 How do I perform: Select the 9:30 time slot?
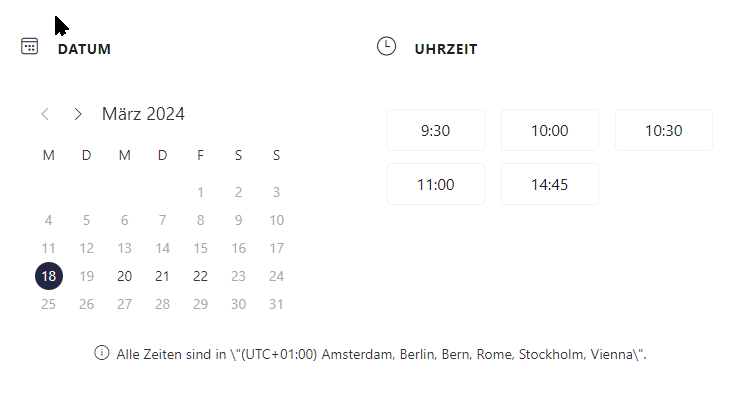(435, 130)
